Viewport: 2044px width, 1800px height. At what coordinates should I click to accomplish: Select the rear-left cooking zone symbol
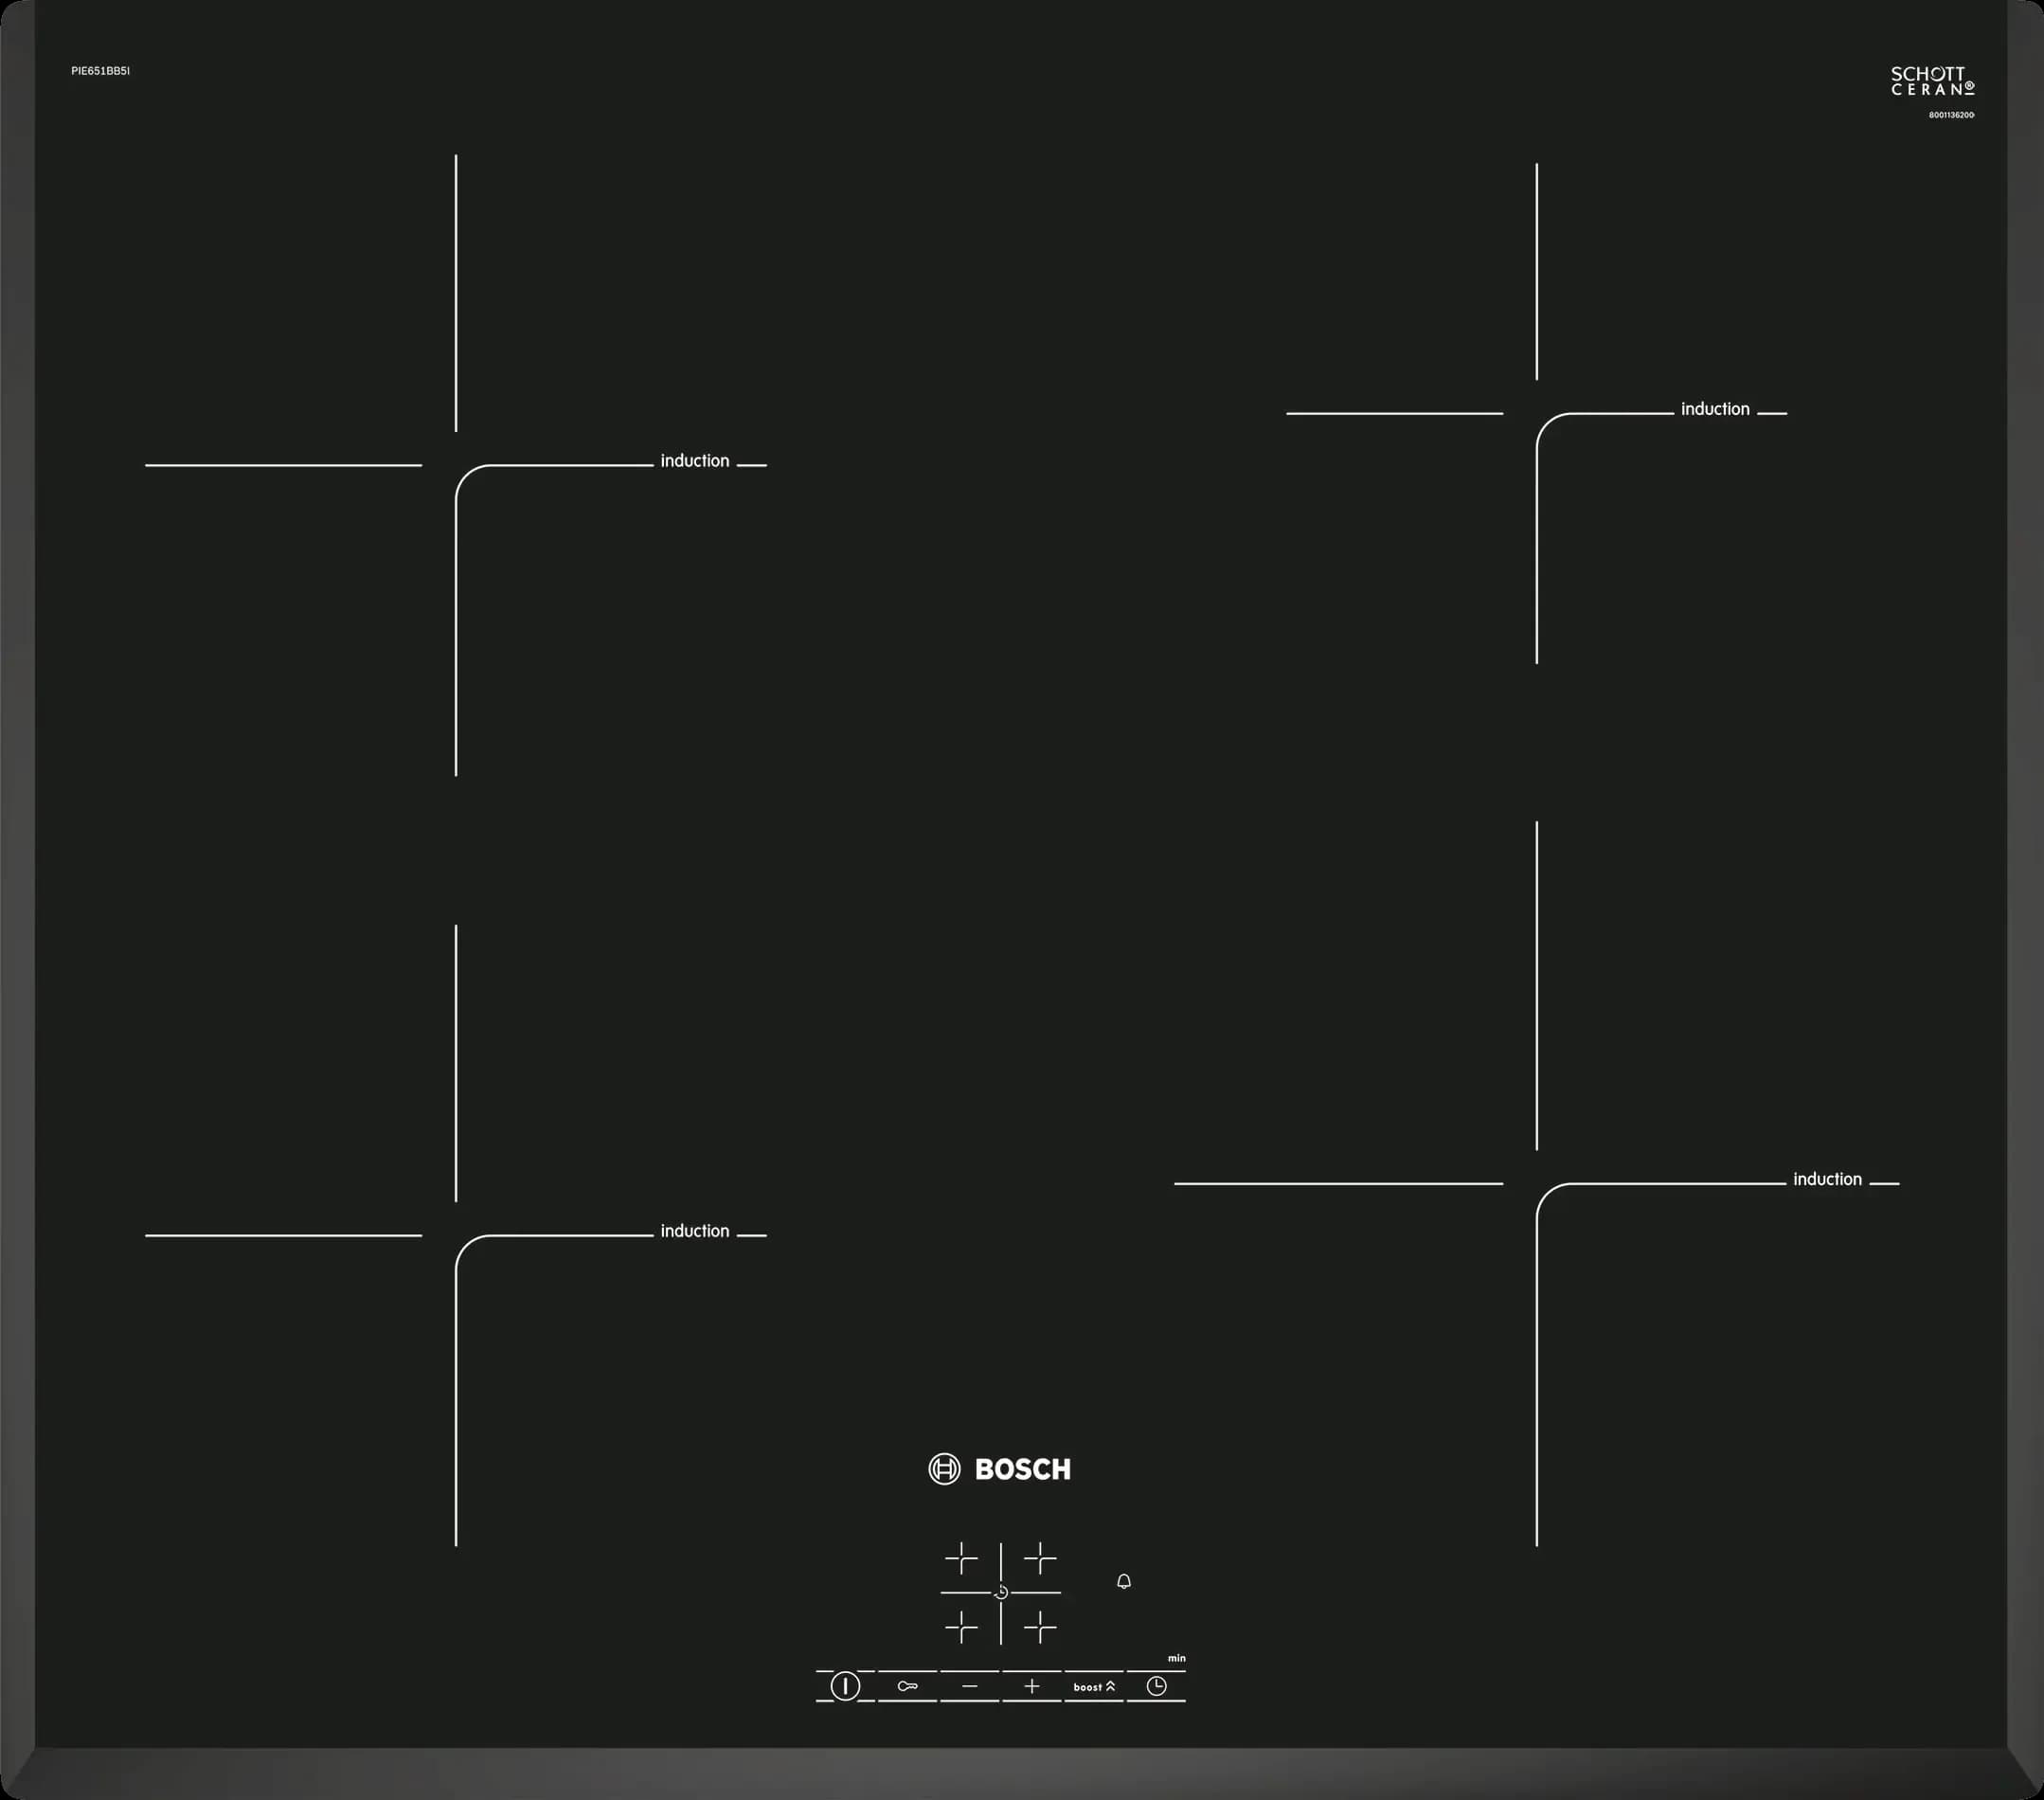click(961, 1558)
